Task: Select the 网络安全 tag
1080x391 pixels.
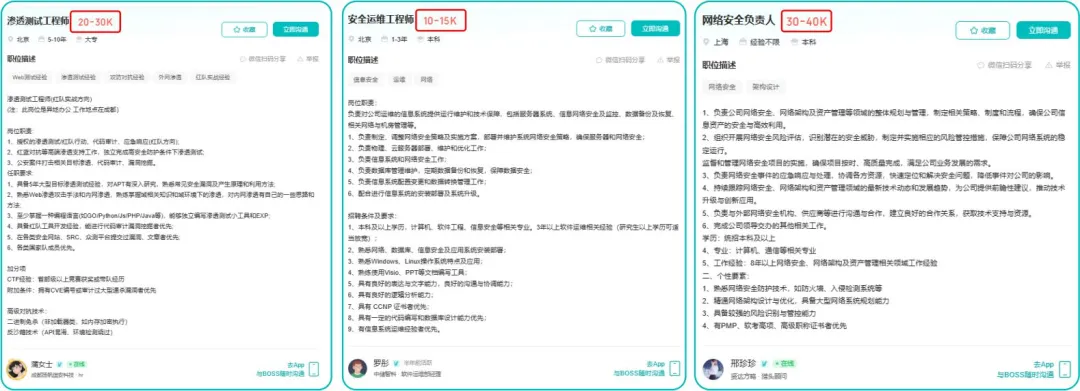Action: point(722,87)
